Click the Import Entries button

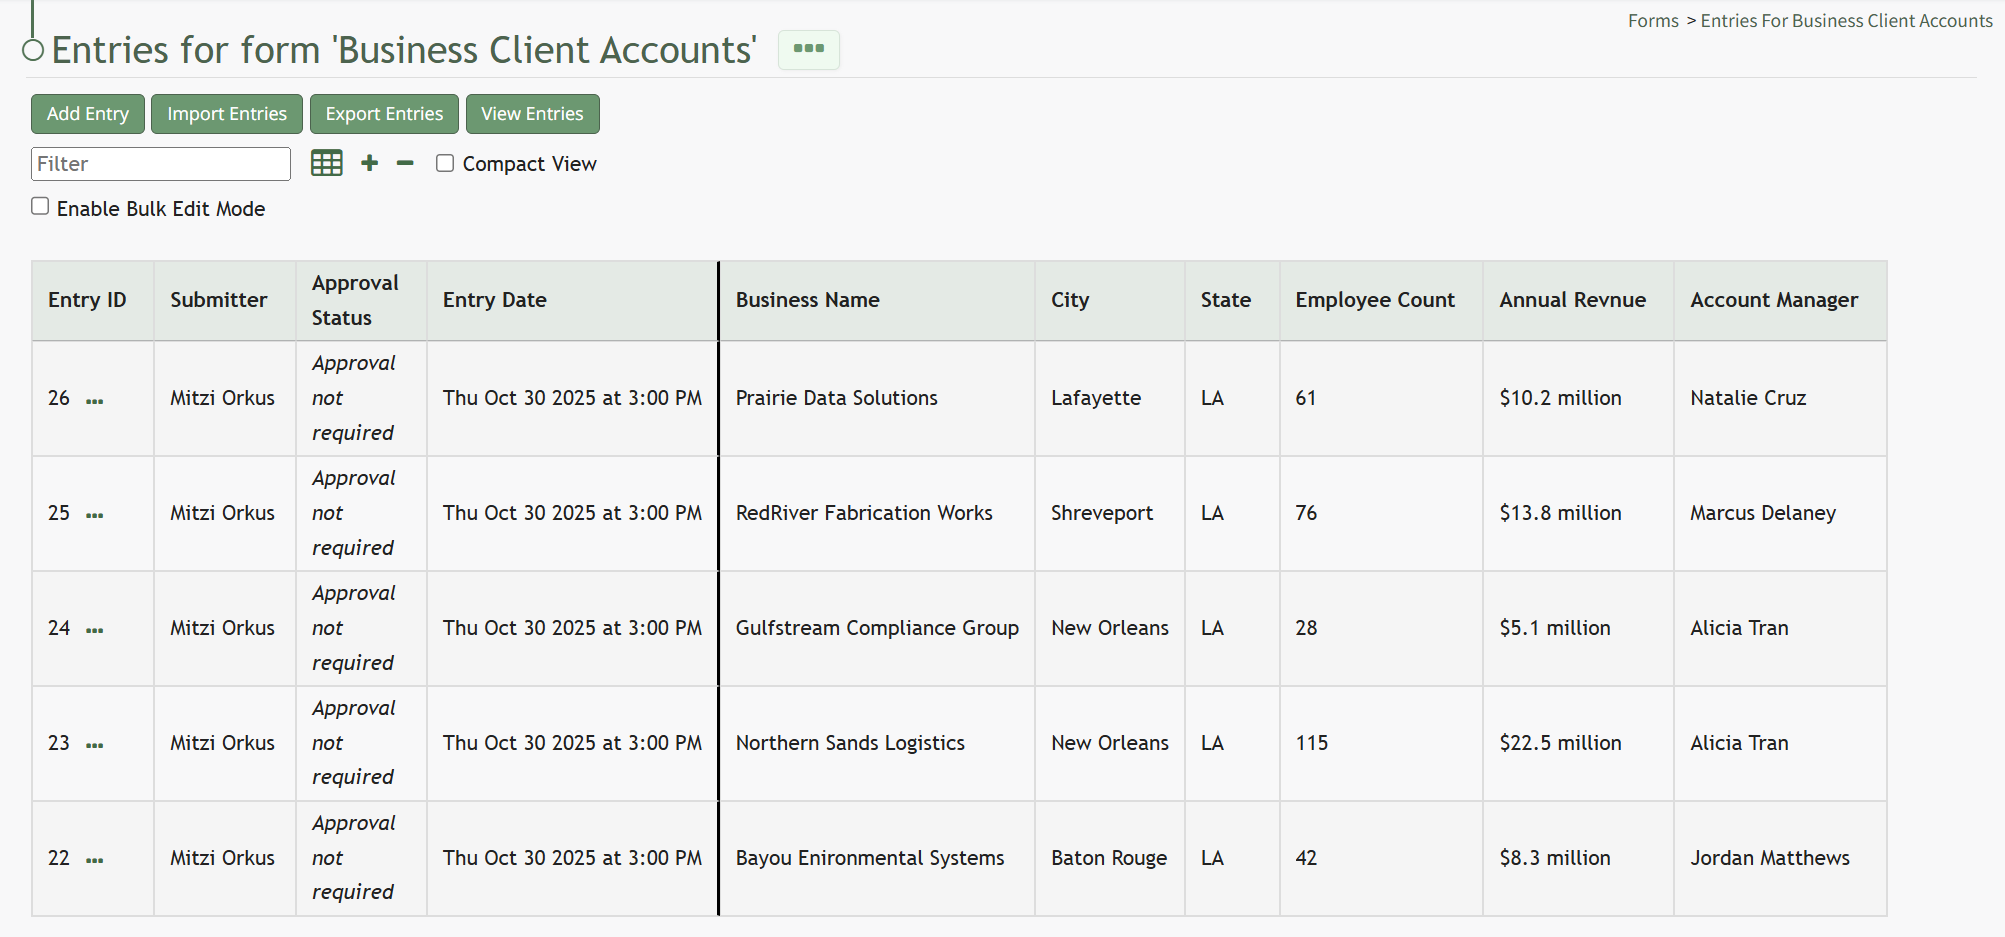(227, 114)
